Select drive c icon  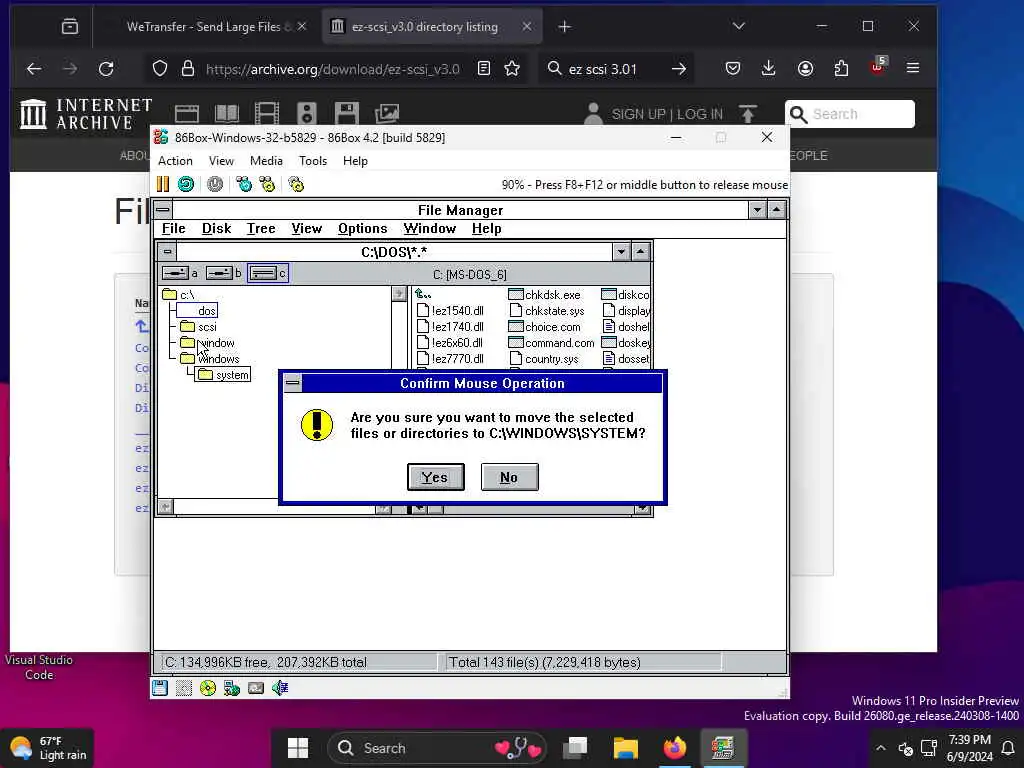pyautogui.click(x=268, y=273)
